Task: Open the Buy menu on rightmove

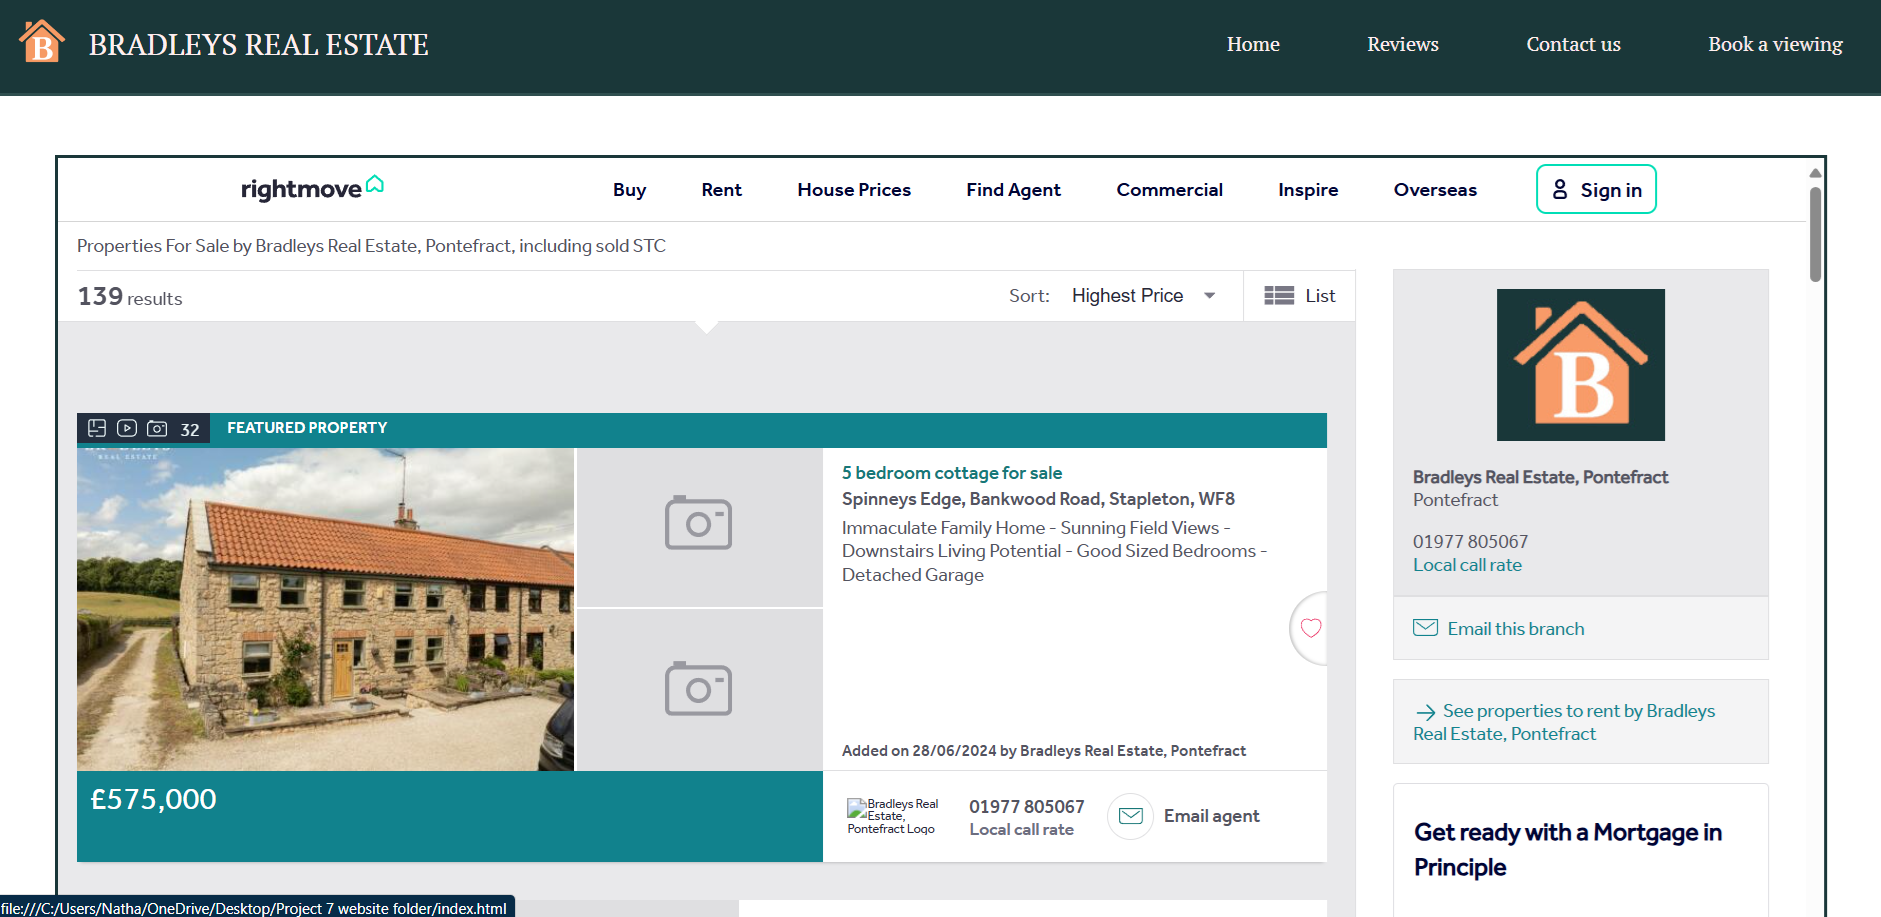Action: point(629,190)
